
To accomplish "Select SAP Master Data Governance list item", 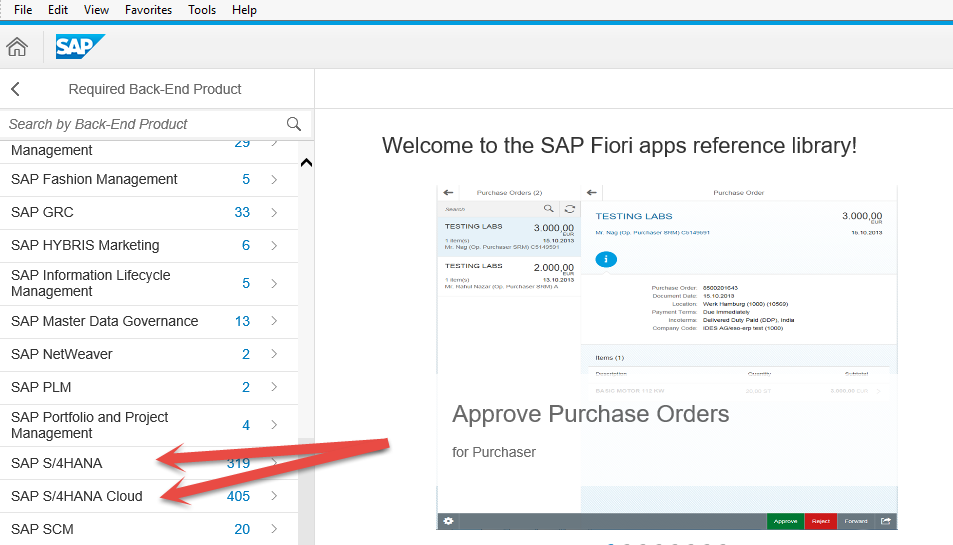I will 149,321.
